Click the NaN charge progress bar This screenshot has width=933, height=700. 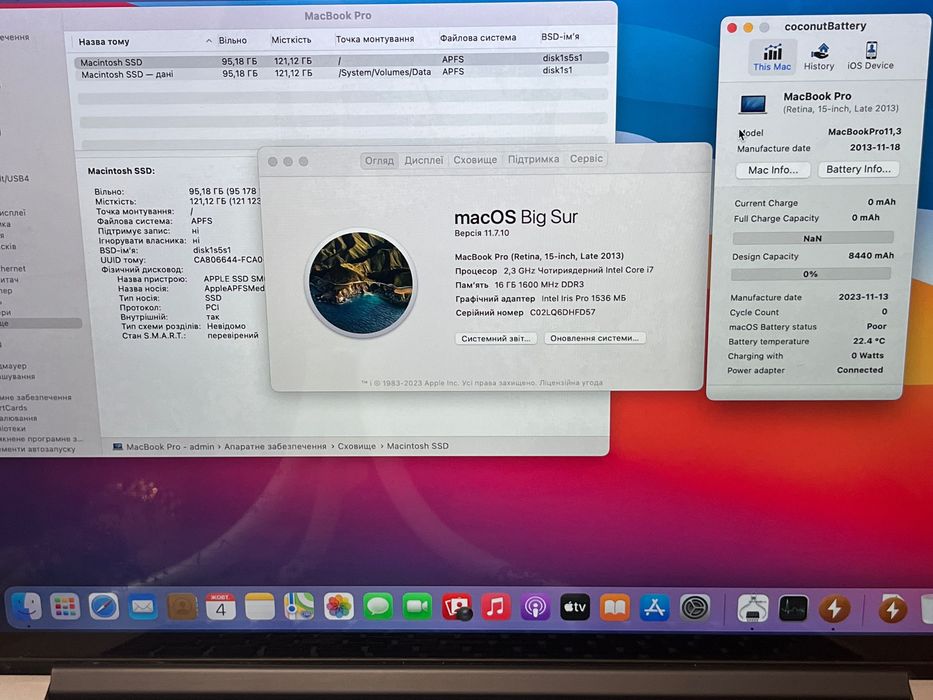[x=812, y=238]
